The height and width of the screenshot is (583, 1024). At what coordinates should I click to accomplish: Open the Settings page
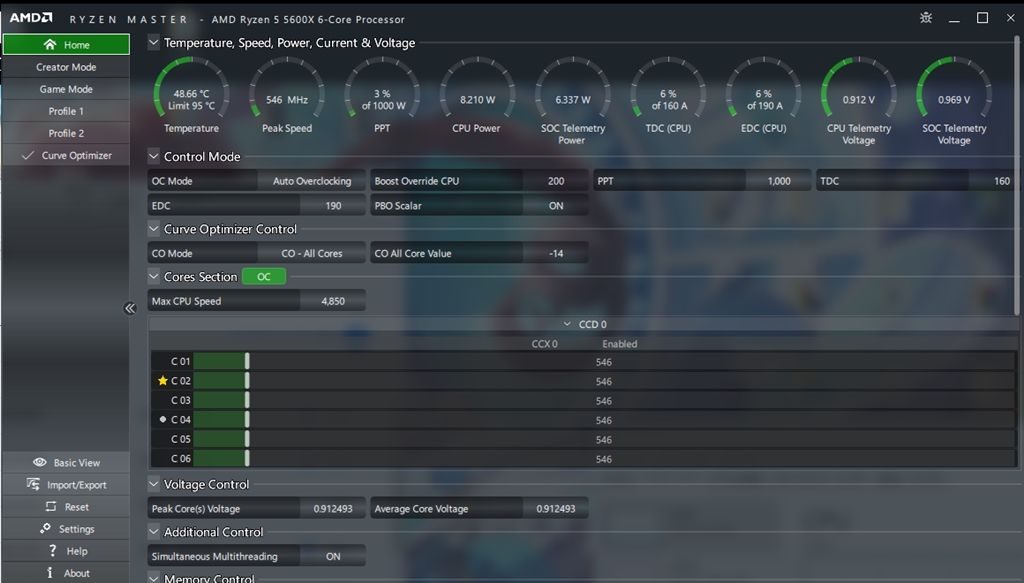[x=66, y=529]
